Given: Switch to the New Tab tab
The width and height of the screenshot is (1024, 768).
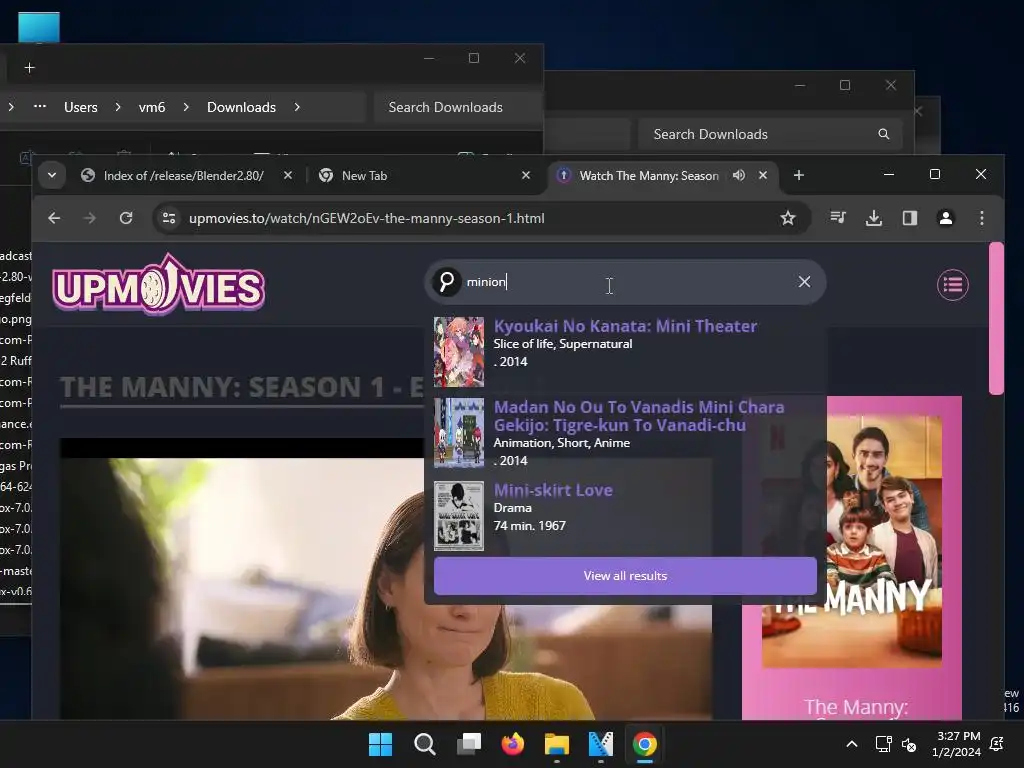Looking at the screenshot, I should (x=364, y=176).
